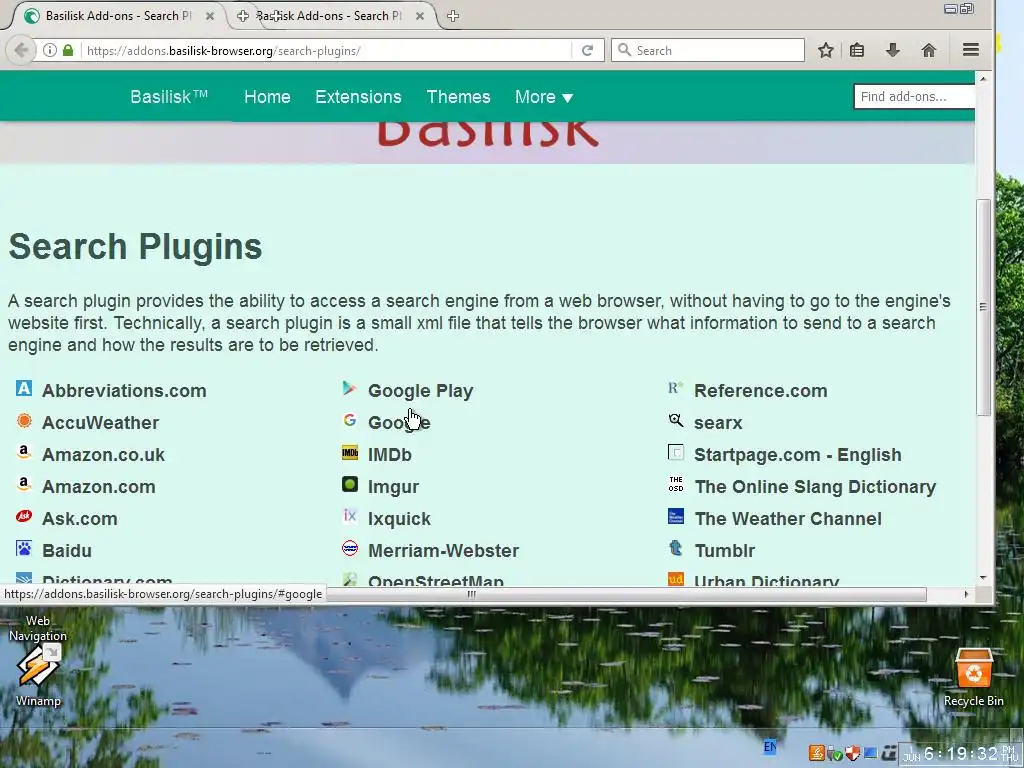Click the horizontal scrollbar thumb
This screenshot has width=1024, height=768.
click(472, 594)
